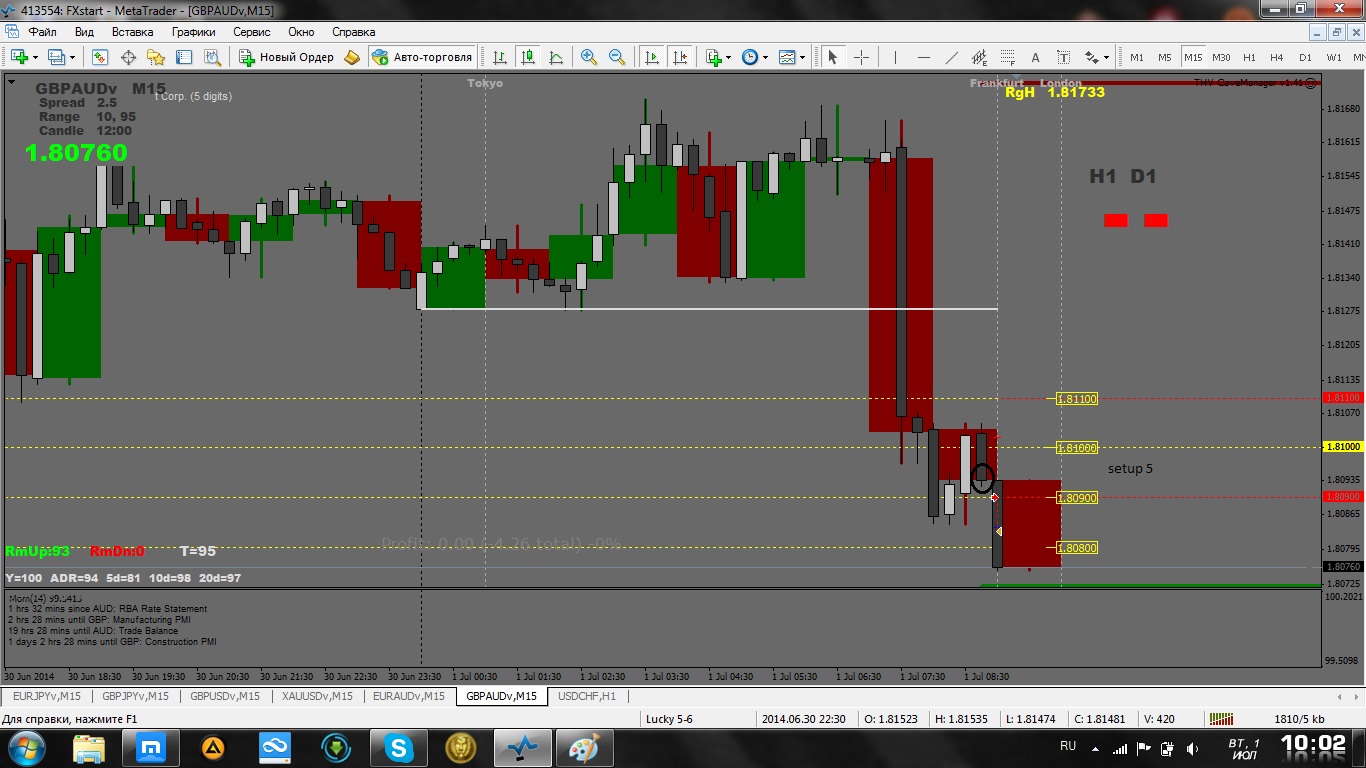The height and width of the screenshot is (768, 1366).
Task: Expand the new chart dropdown arrow
Action: pyautogui.click(x=36, y=57)
